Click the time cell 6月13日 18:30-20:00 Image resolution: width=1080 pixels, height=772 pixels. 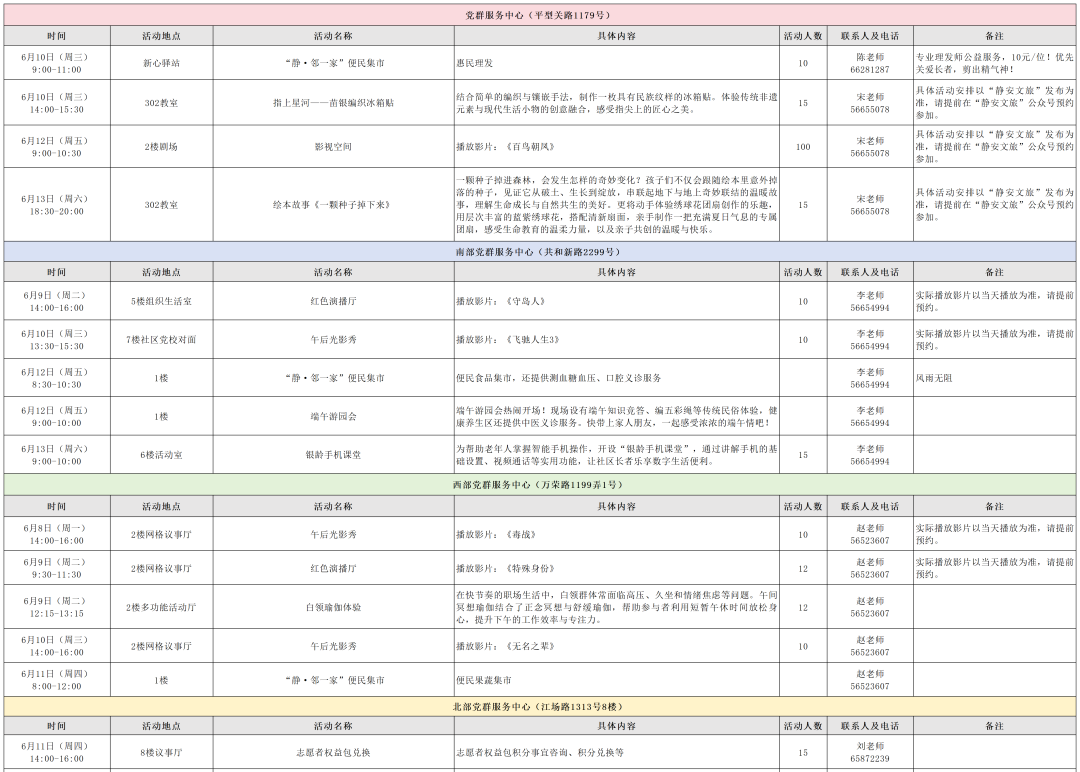pyautogui.click(x=56, y=205)
